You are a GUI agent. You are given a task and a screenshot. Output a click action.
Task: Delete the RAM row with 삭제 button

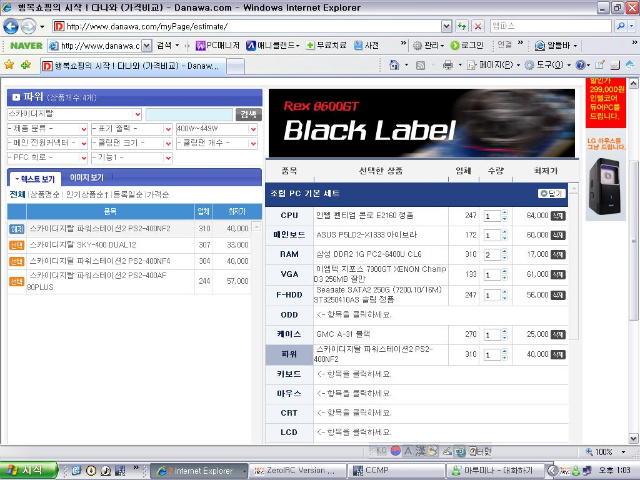(558, 255)
